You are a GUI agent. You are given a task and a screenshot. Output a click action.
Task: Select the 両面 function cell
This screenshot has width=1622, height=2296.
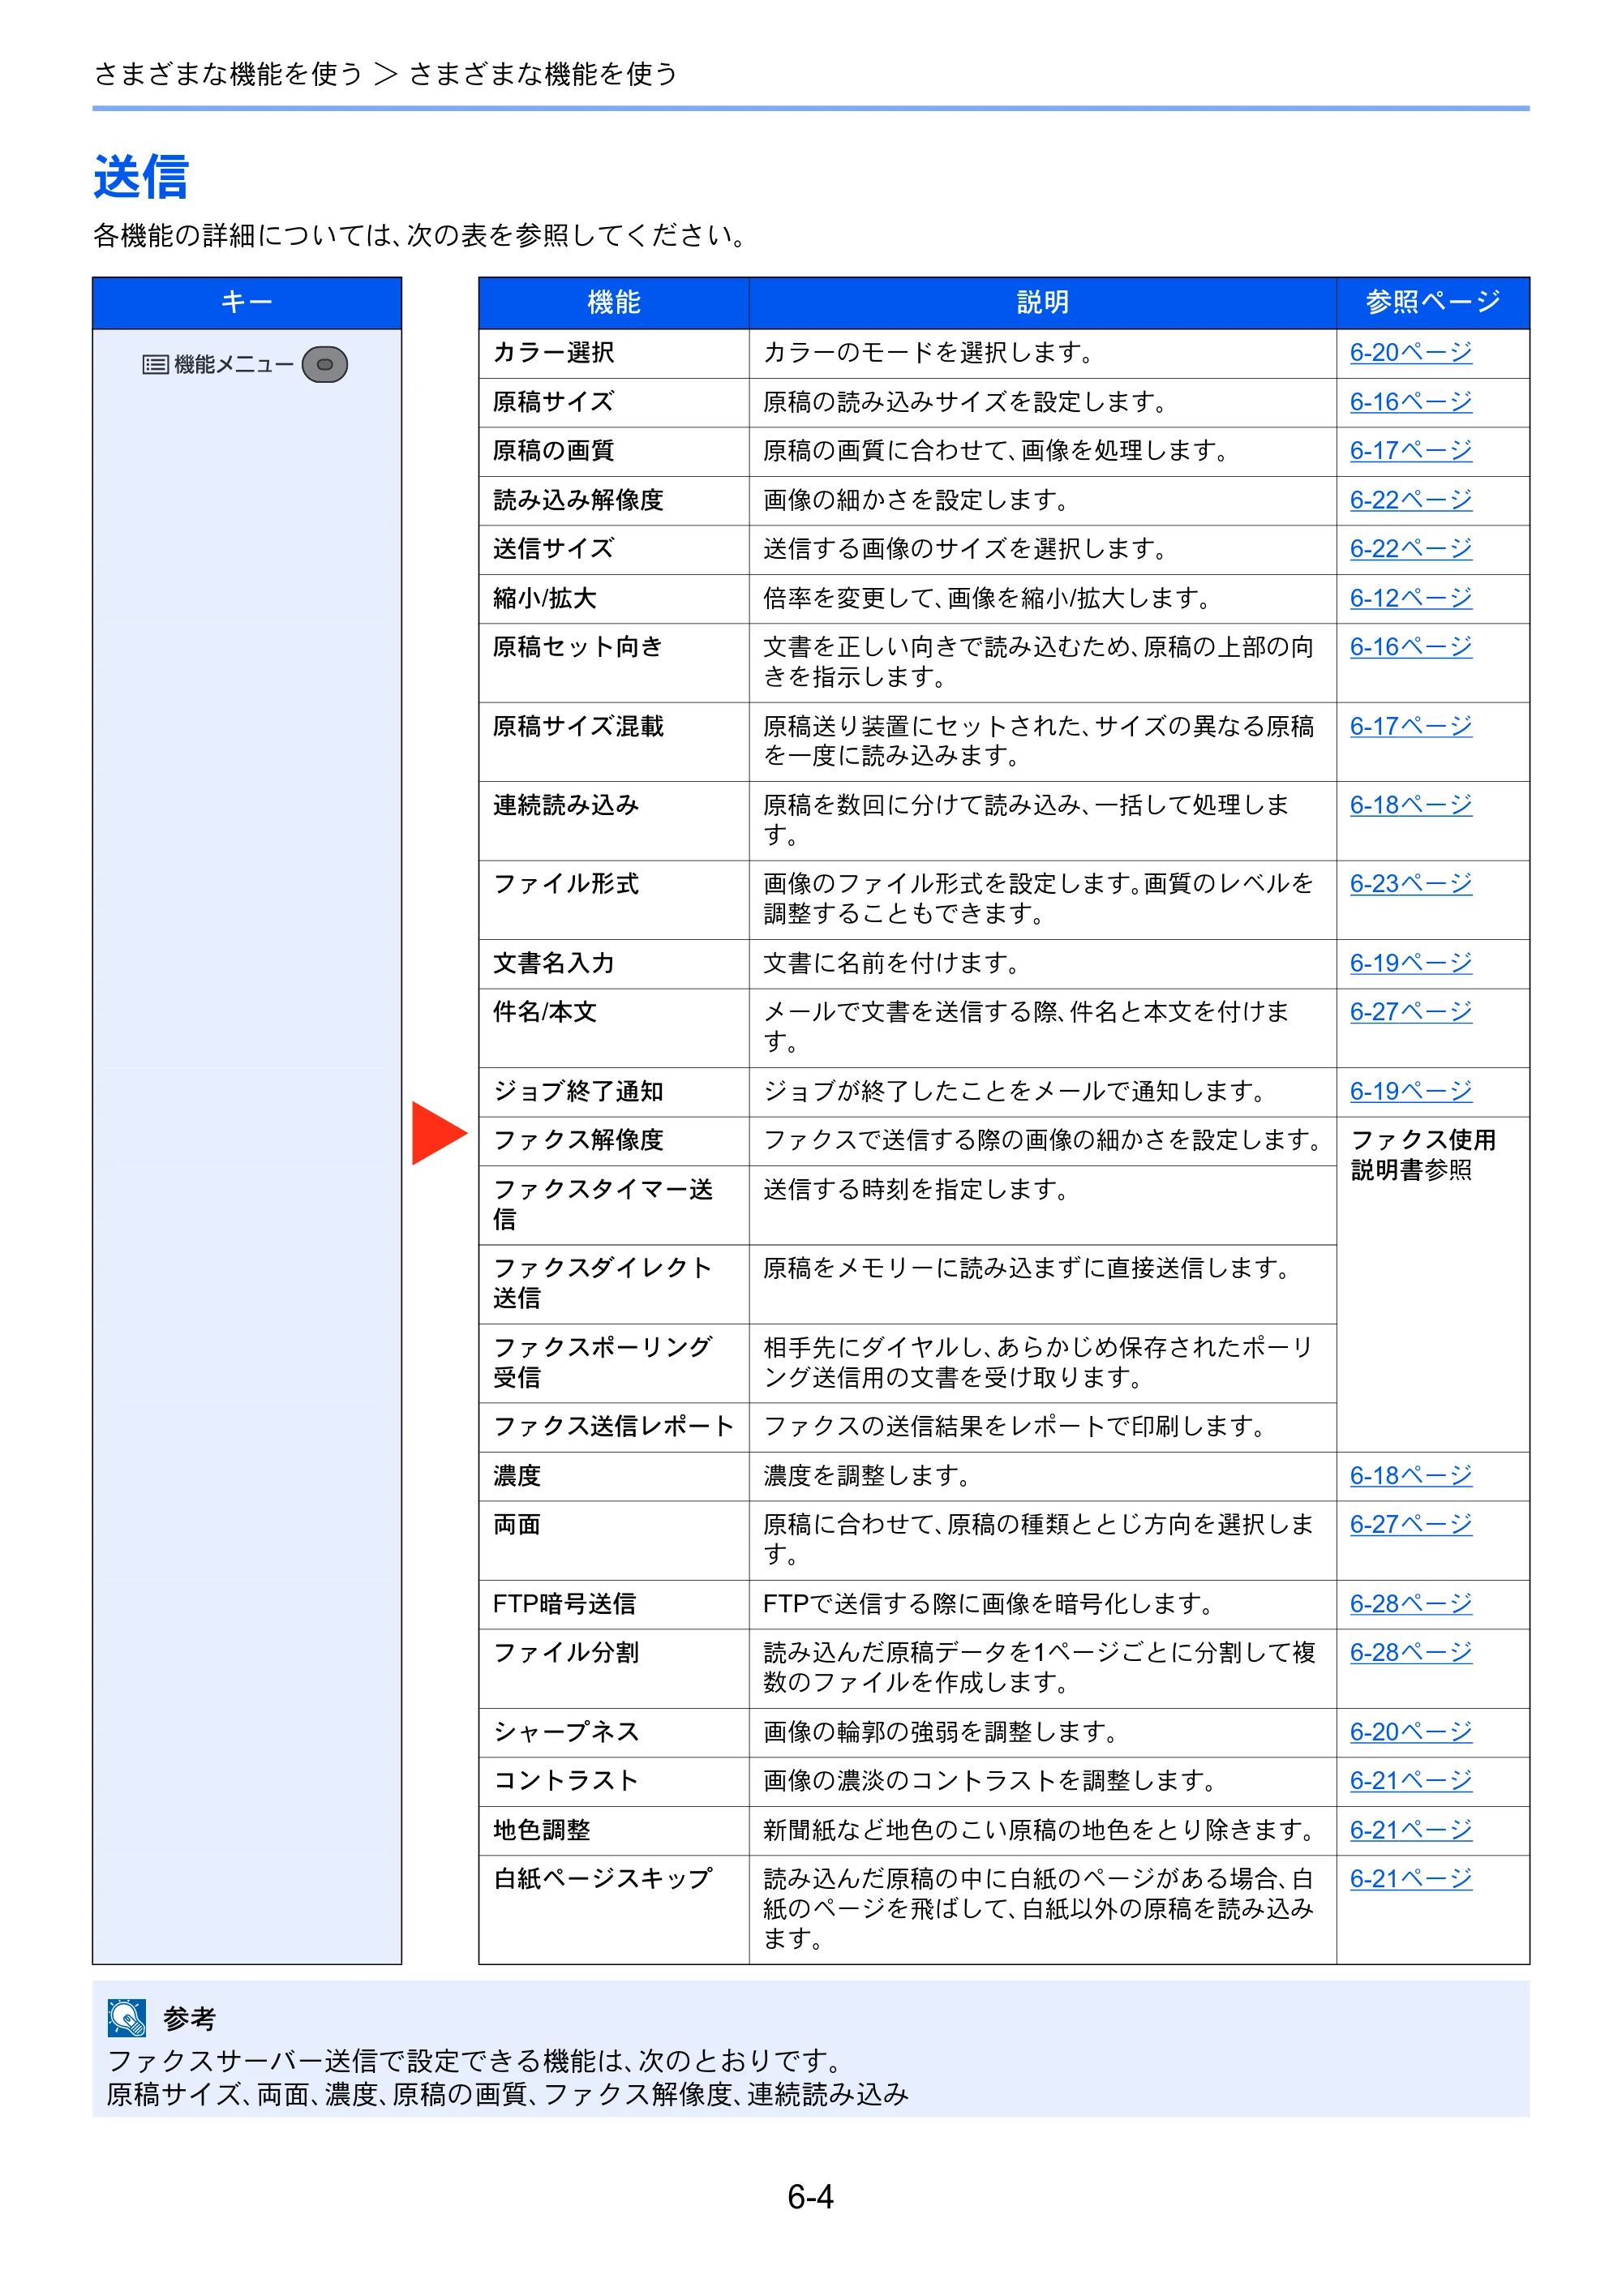(x=614, y=1540)
